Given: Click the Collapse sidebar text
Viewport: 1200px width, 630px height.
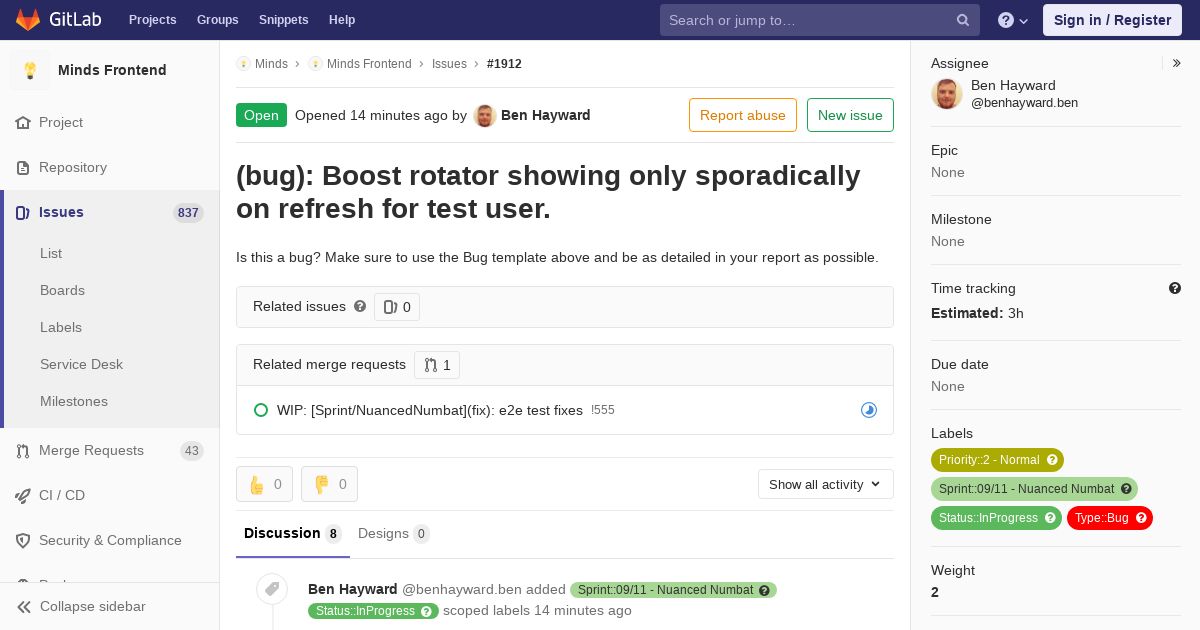Looking at the screenshot, I should click(93, 607).
